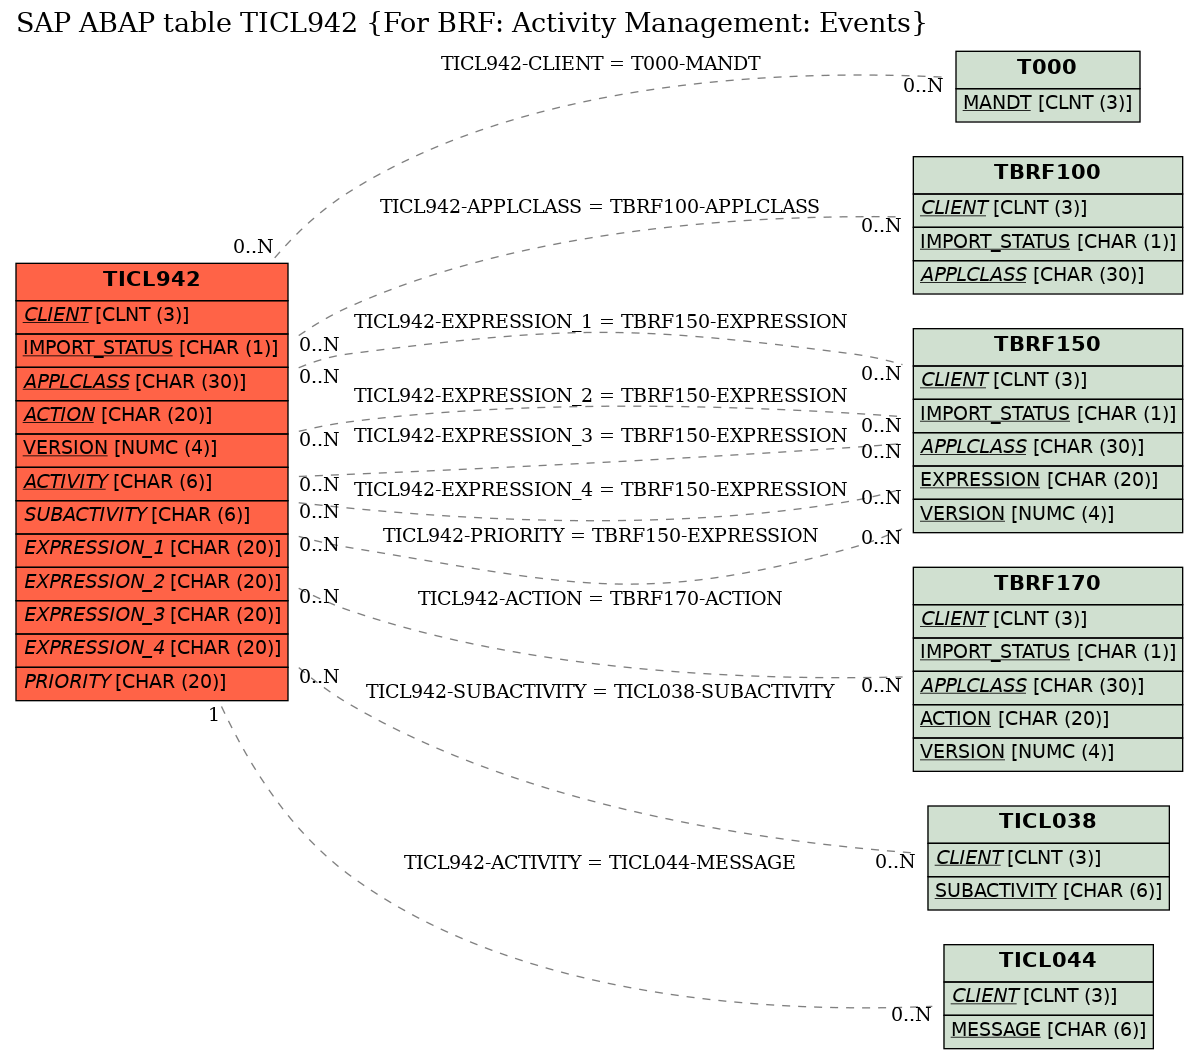Select CLIENT field in TICL038

click(x=1048, y=859)
